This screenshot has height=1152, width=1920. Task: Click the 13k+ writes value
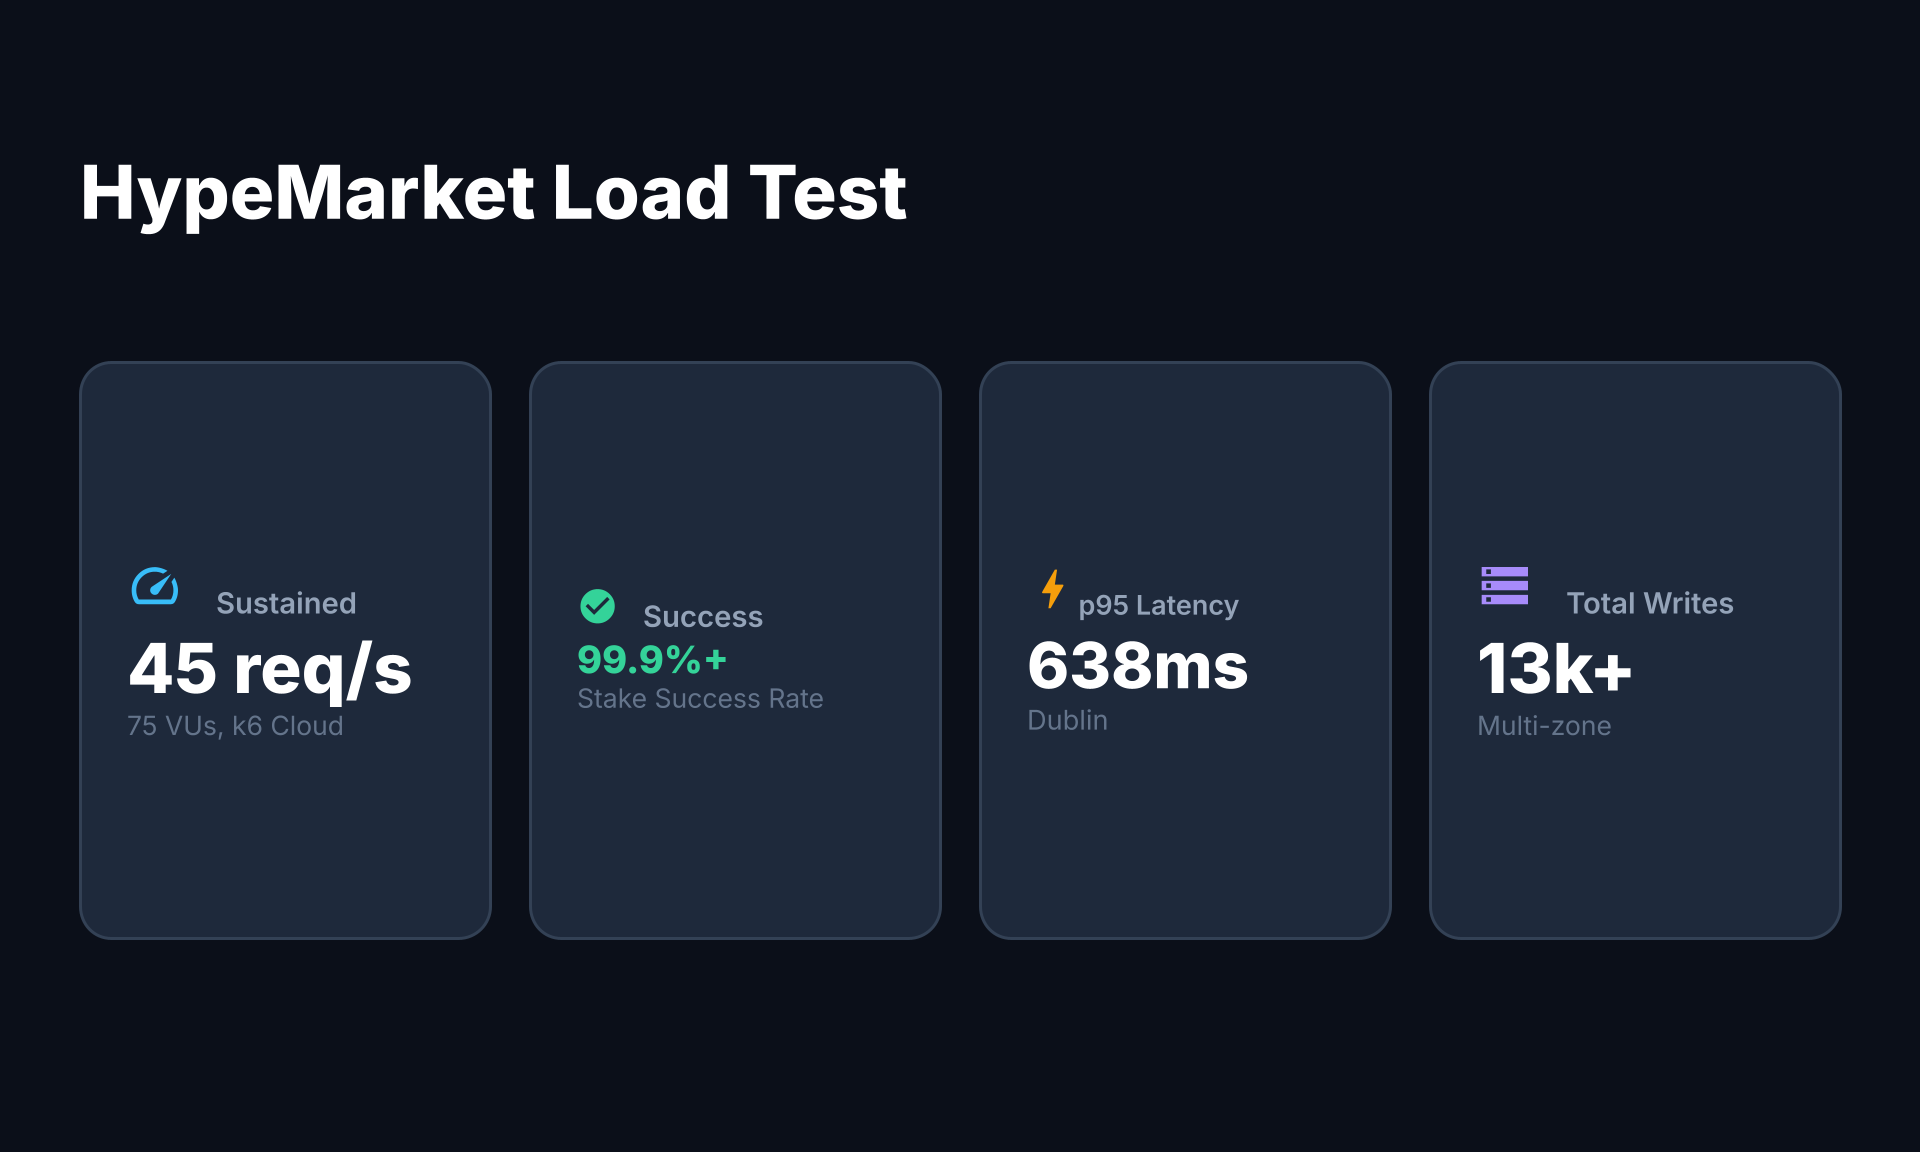pos(1555,669)
